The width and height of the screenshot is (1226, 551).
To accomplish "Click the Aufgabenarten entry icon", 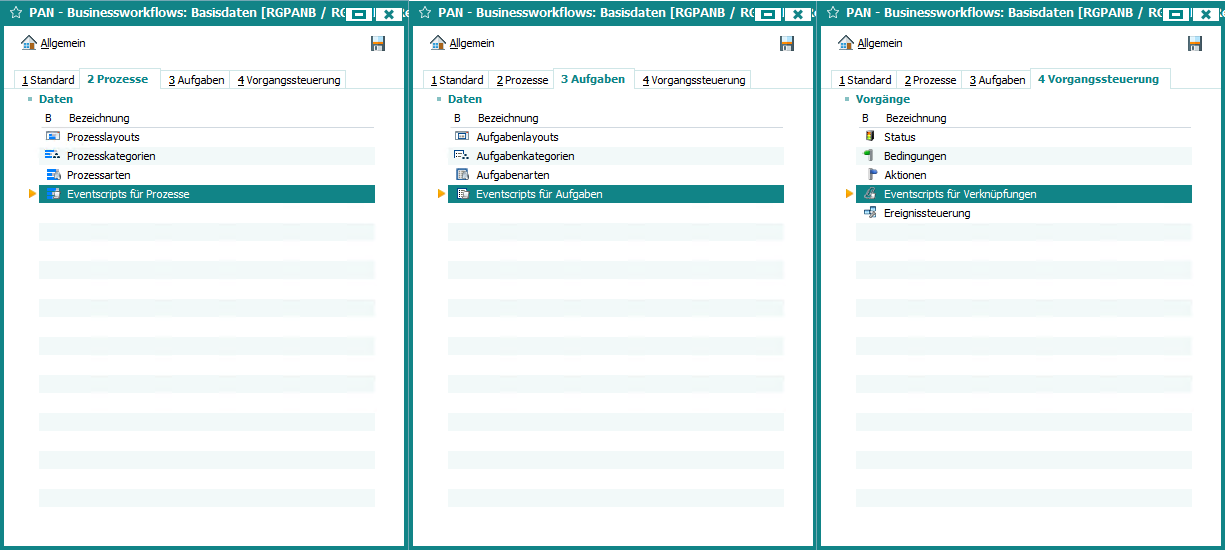I will 461,175.
